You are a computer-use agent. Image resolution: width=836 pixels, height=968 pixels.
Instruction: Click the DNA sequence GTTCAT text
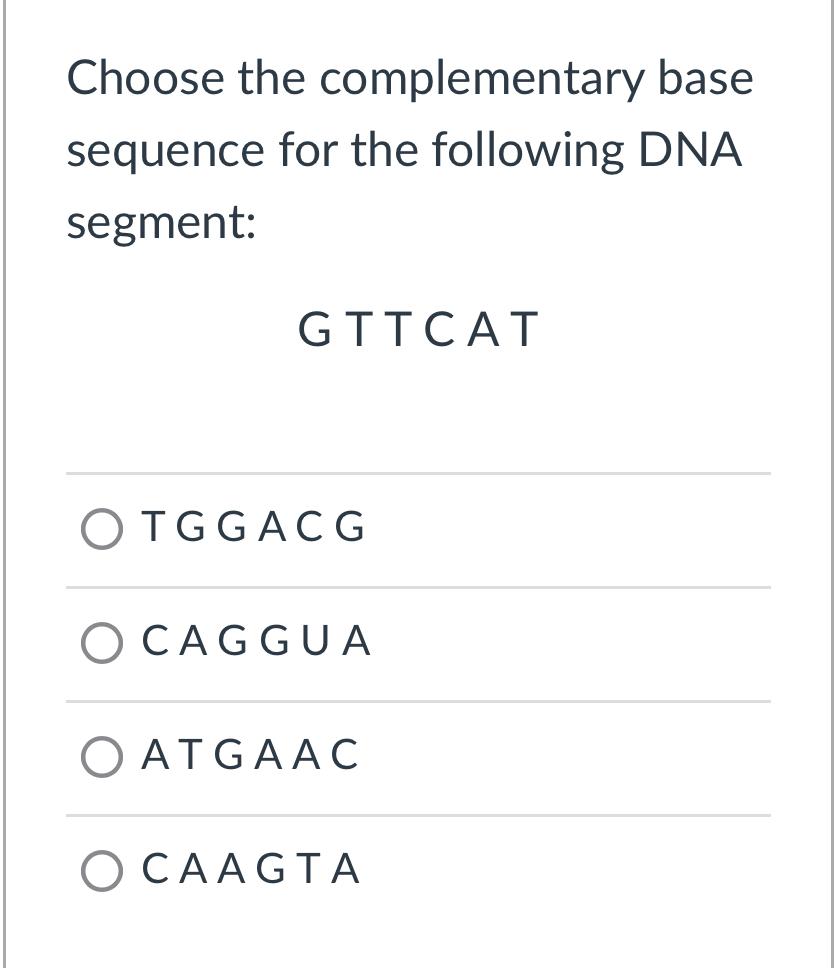[x=419, y=328]
